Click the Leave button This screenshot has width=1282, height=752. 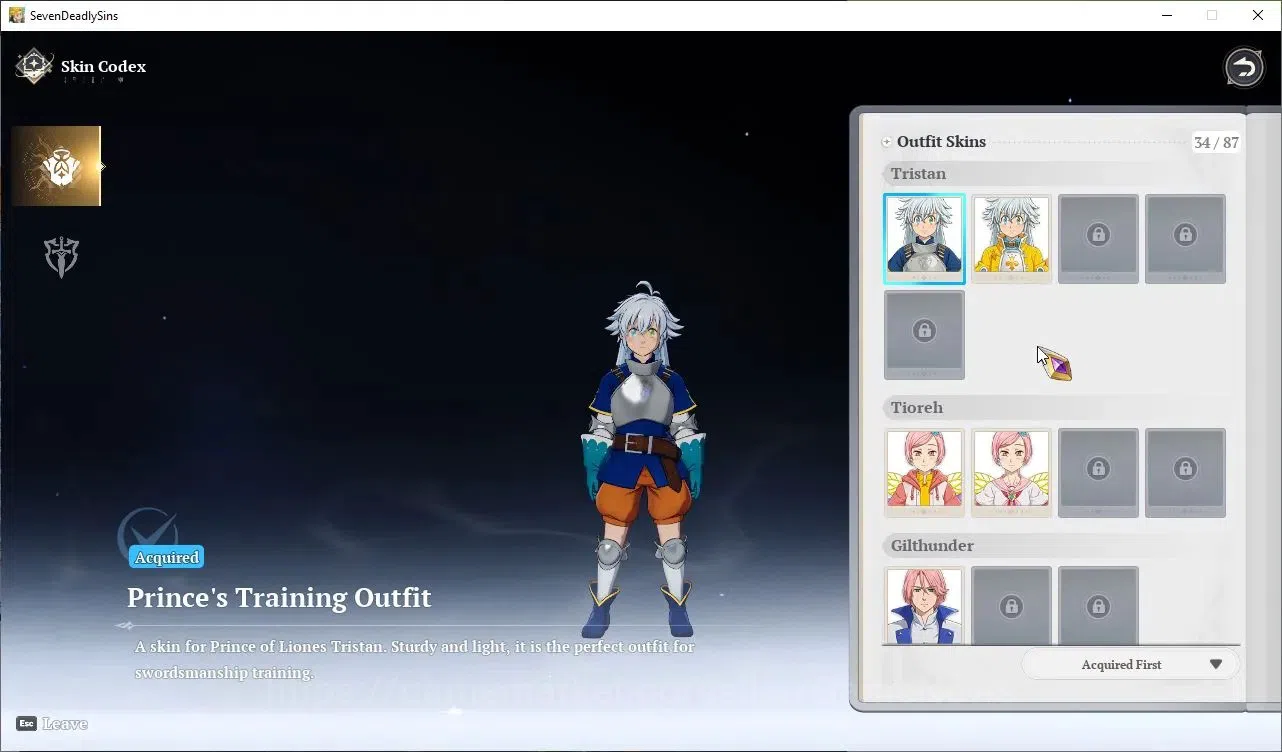click(52, 723)
